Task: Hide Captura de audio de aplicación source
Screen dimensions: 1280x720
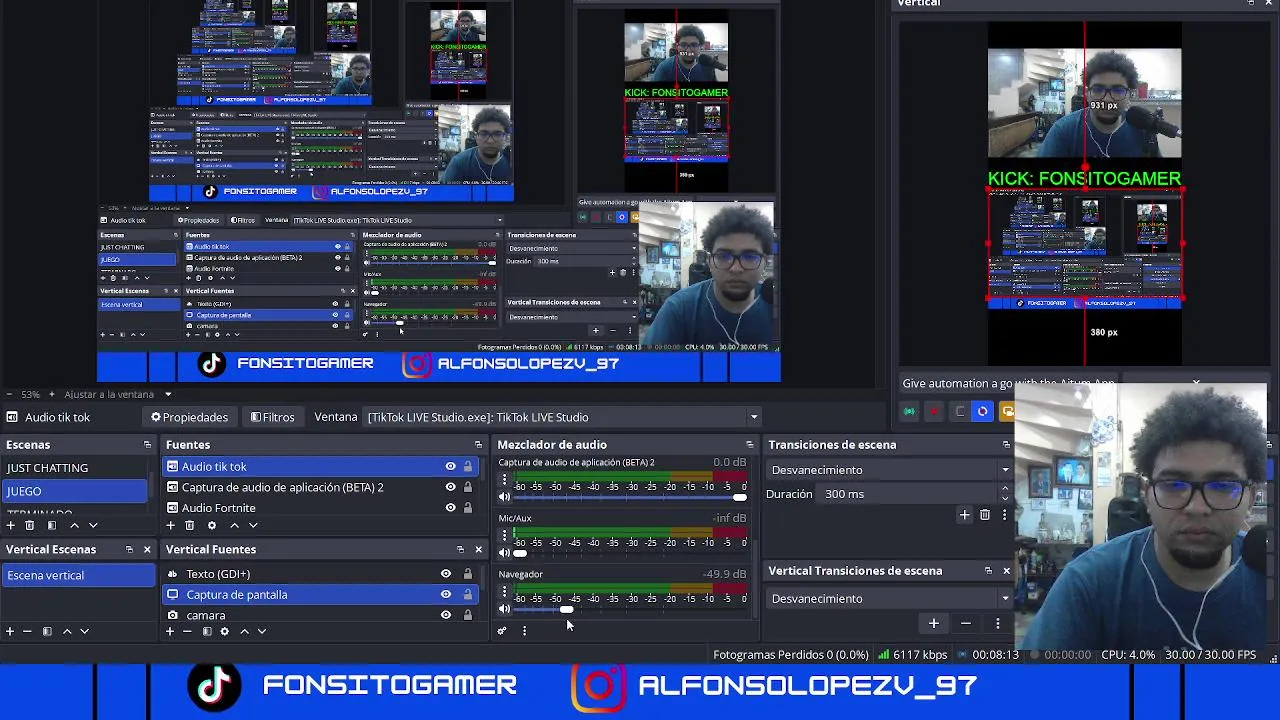Action: [x=450, y=487]
